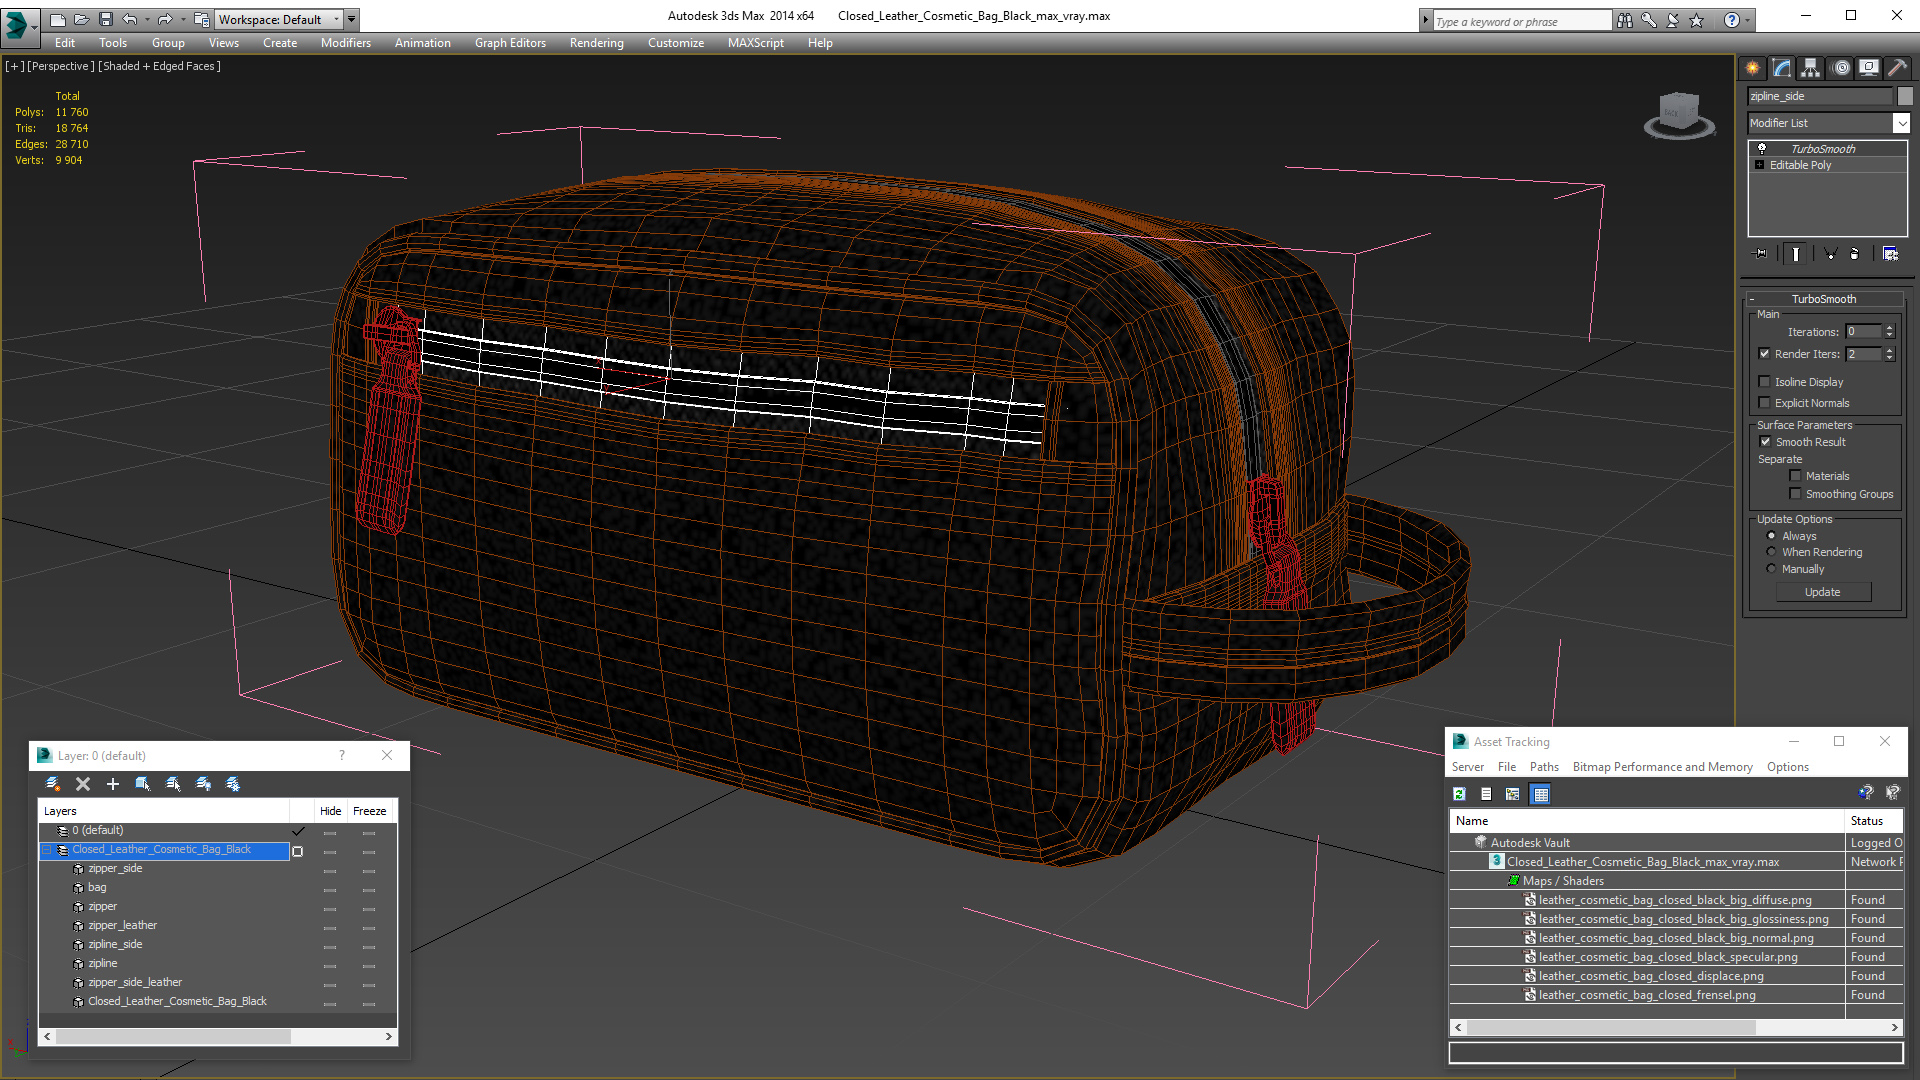Open the MAXScript menu
This screenshot has height=1080, width=1920.
[x=755, y=43]
